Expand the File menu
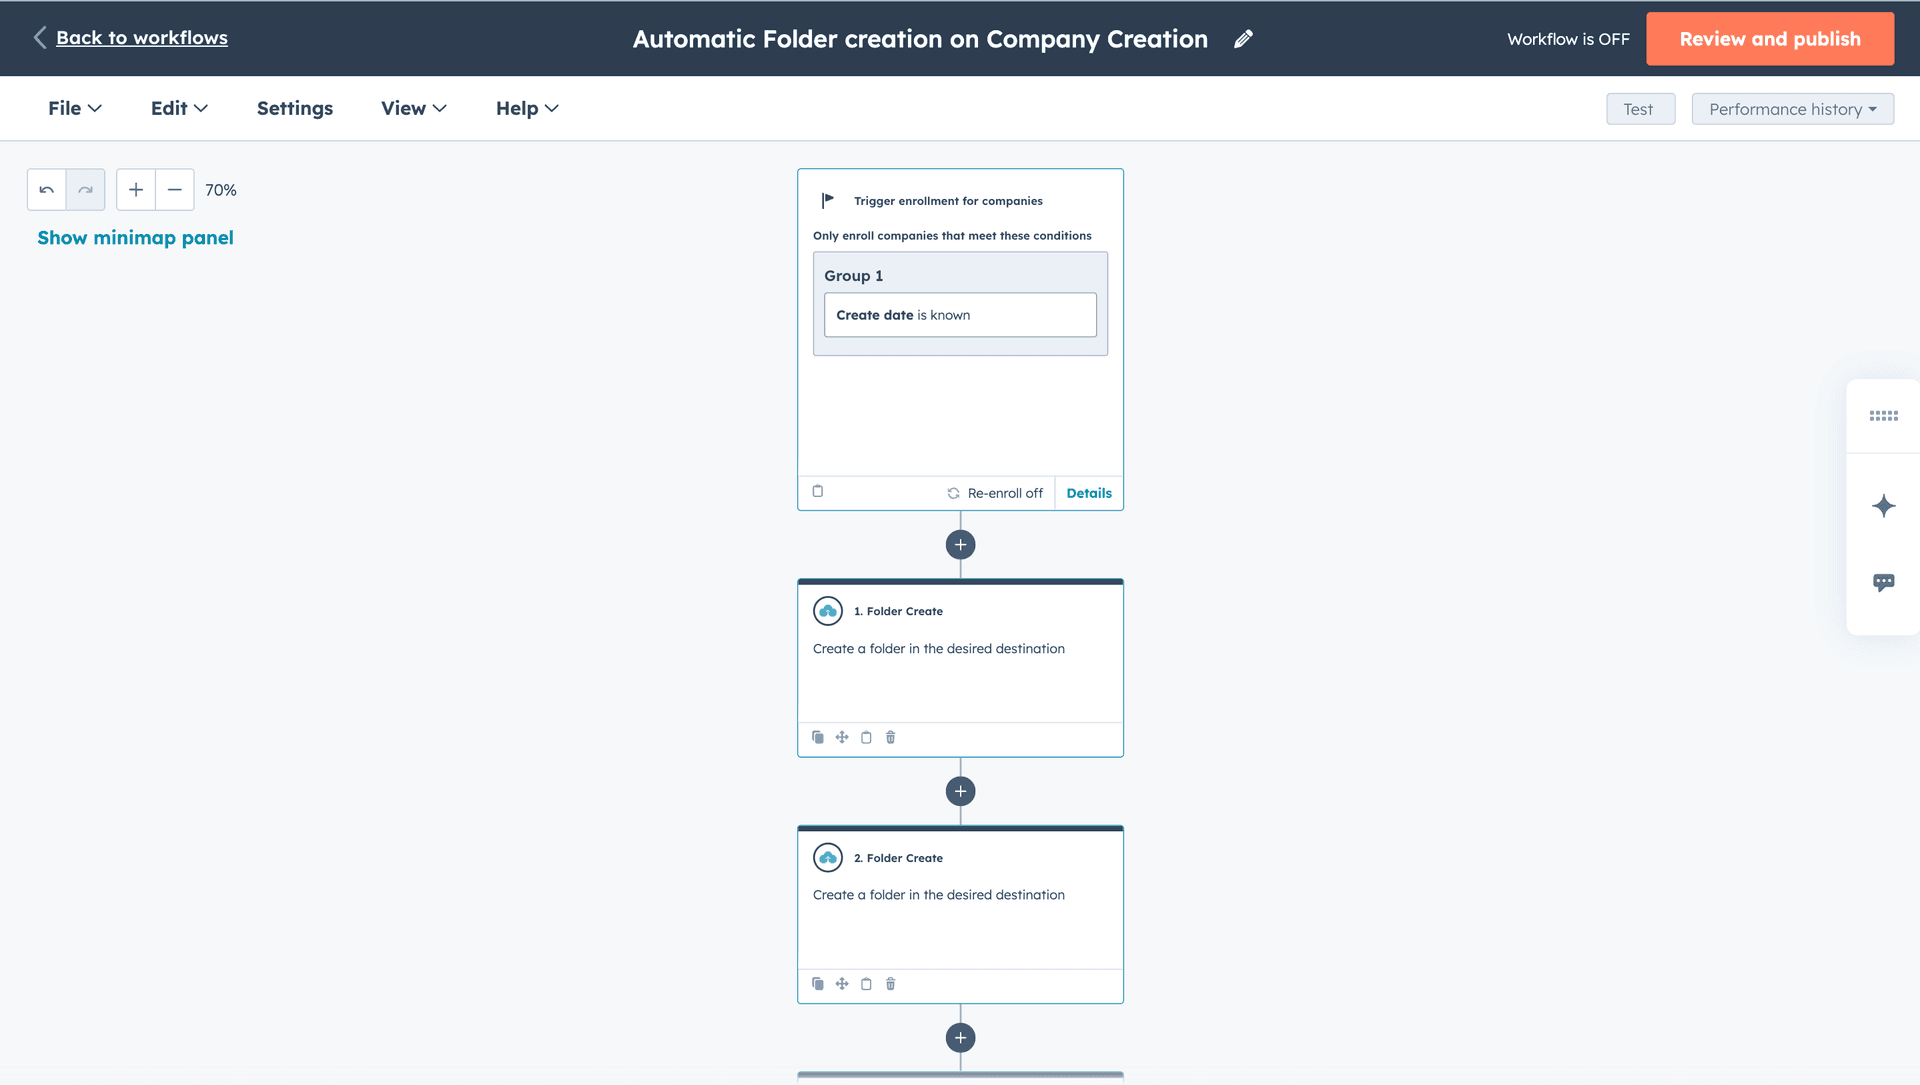The width and height of the screenshot is (1920, 1085). click(x=74, y=108)
